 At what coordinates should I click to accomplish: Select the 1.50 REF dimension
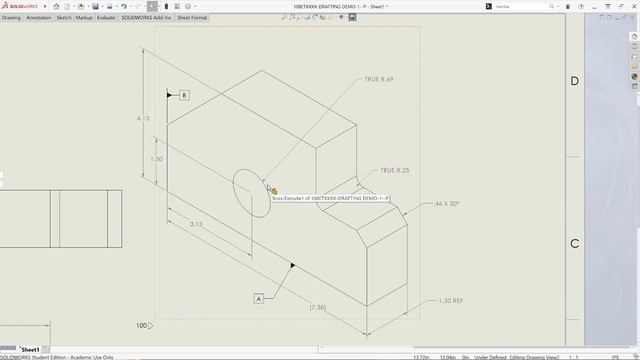[451, 301]
